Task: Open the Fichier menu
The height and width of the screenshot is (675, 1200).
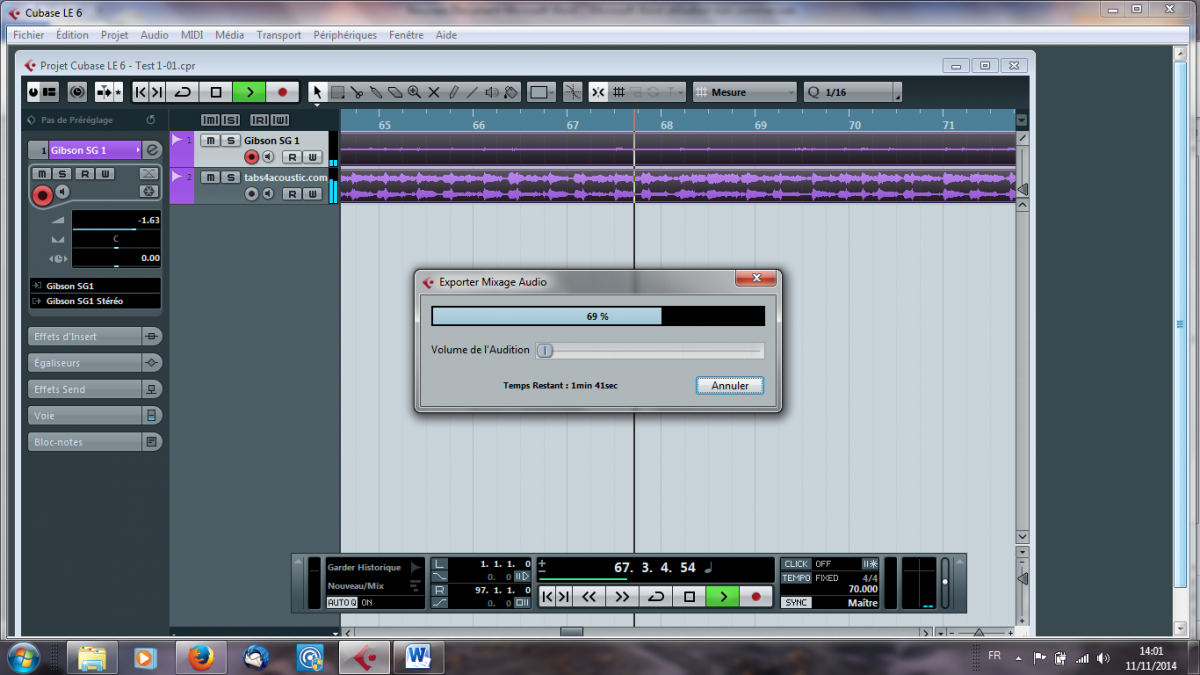Action: pyautogui.click(x=28, y=35)
